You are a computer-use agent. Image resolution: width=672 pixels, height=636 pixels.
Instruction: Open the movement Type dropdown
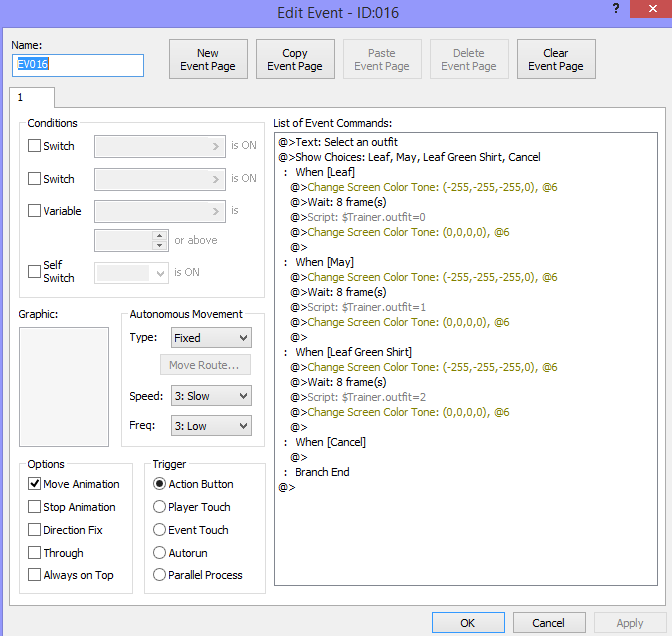coord(210,338)
